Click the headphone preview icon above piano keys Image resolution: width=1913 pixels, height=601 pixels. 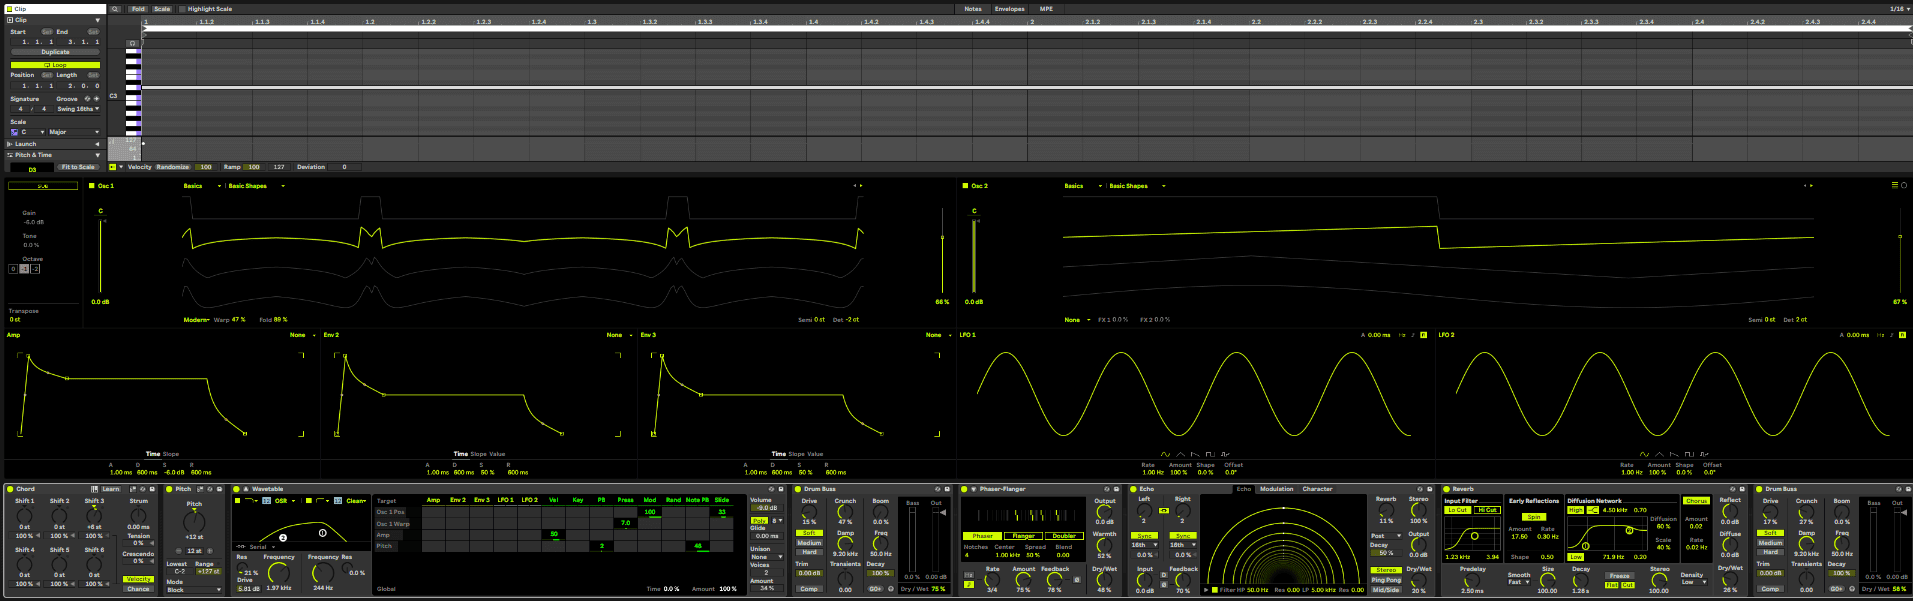point(133,44)
